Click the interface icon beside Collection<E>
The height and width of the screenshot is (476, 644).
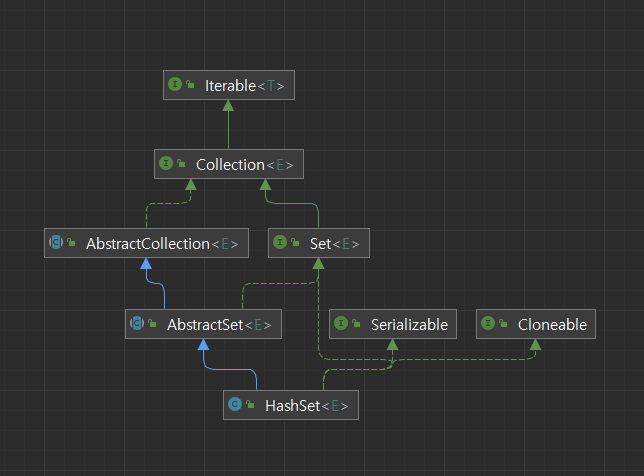coord(166,165)
